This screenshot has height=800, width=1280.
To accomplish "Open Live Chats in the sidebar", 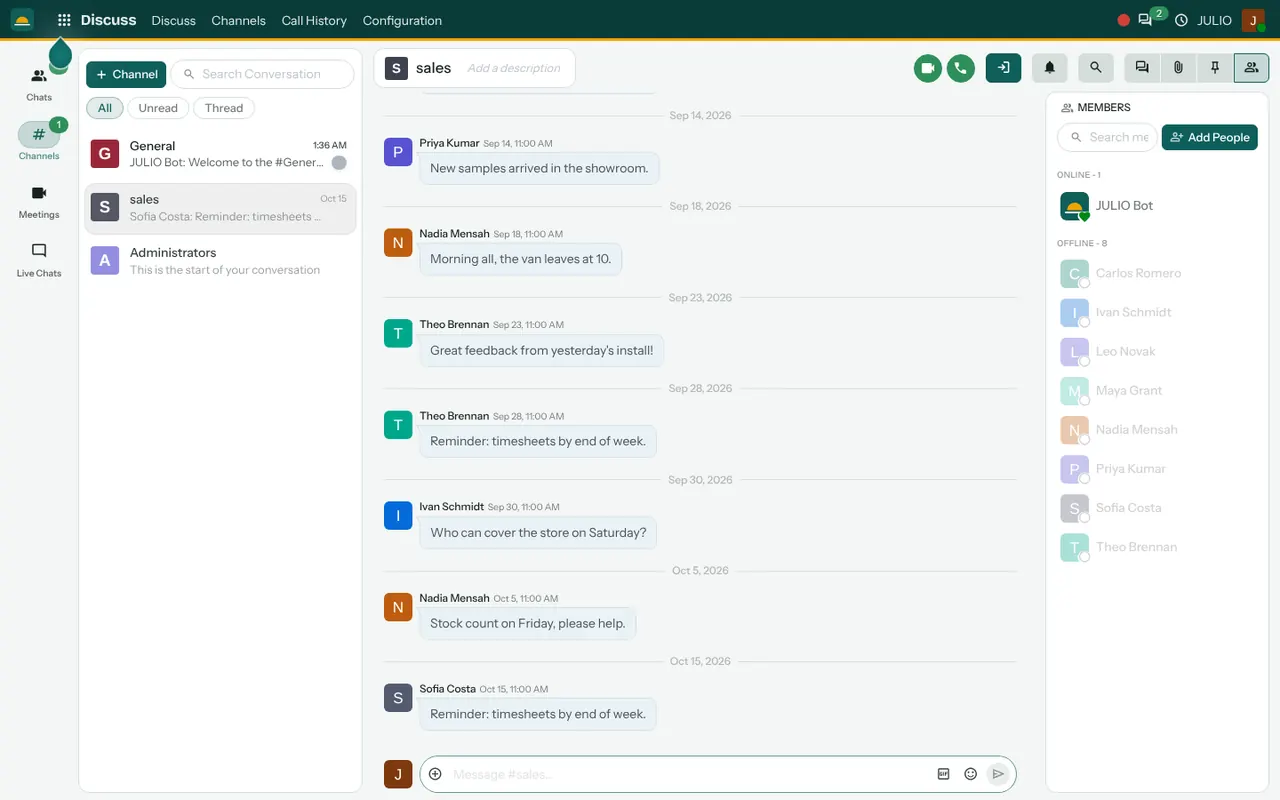I will 39,260.
